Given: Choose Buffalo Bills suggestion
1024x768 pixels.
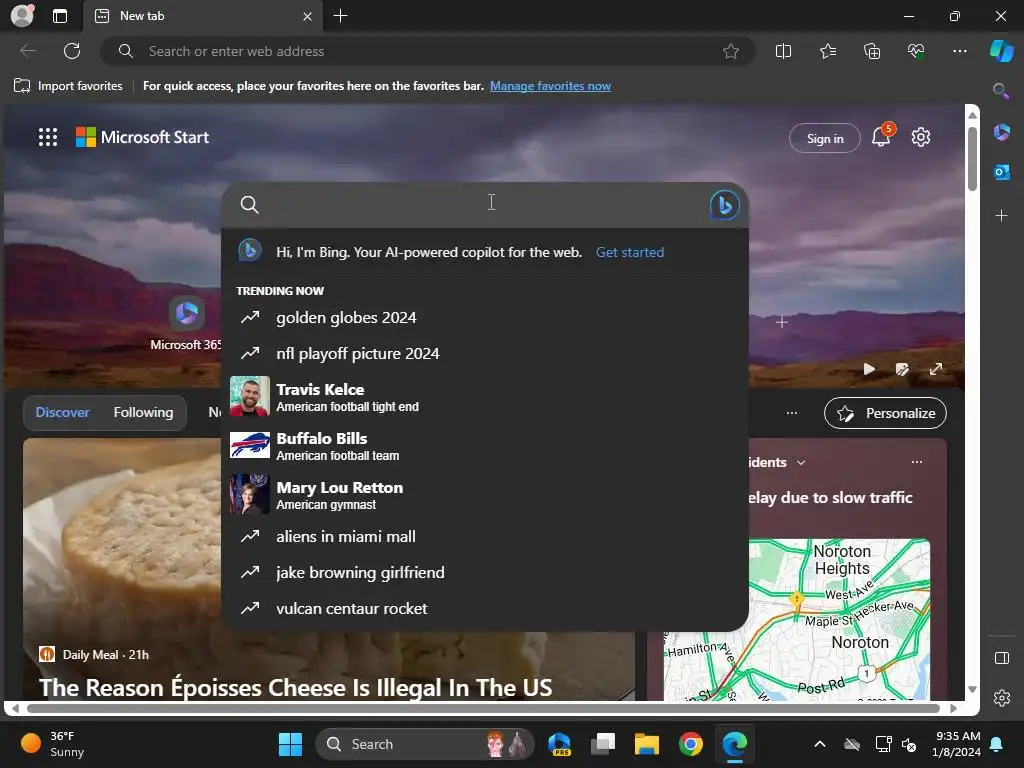Looking at the screenshot, I should [485, 445].
